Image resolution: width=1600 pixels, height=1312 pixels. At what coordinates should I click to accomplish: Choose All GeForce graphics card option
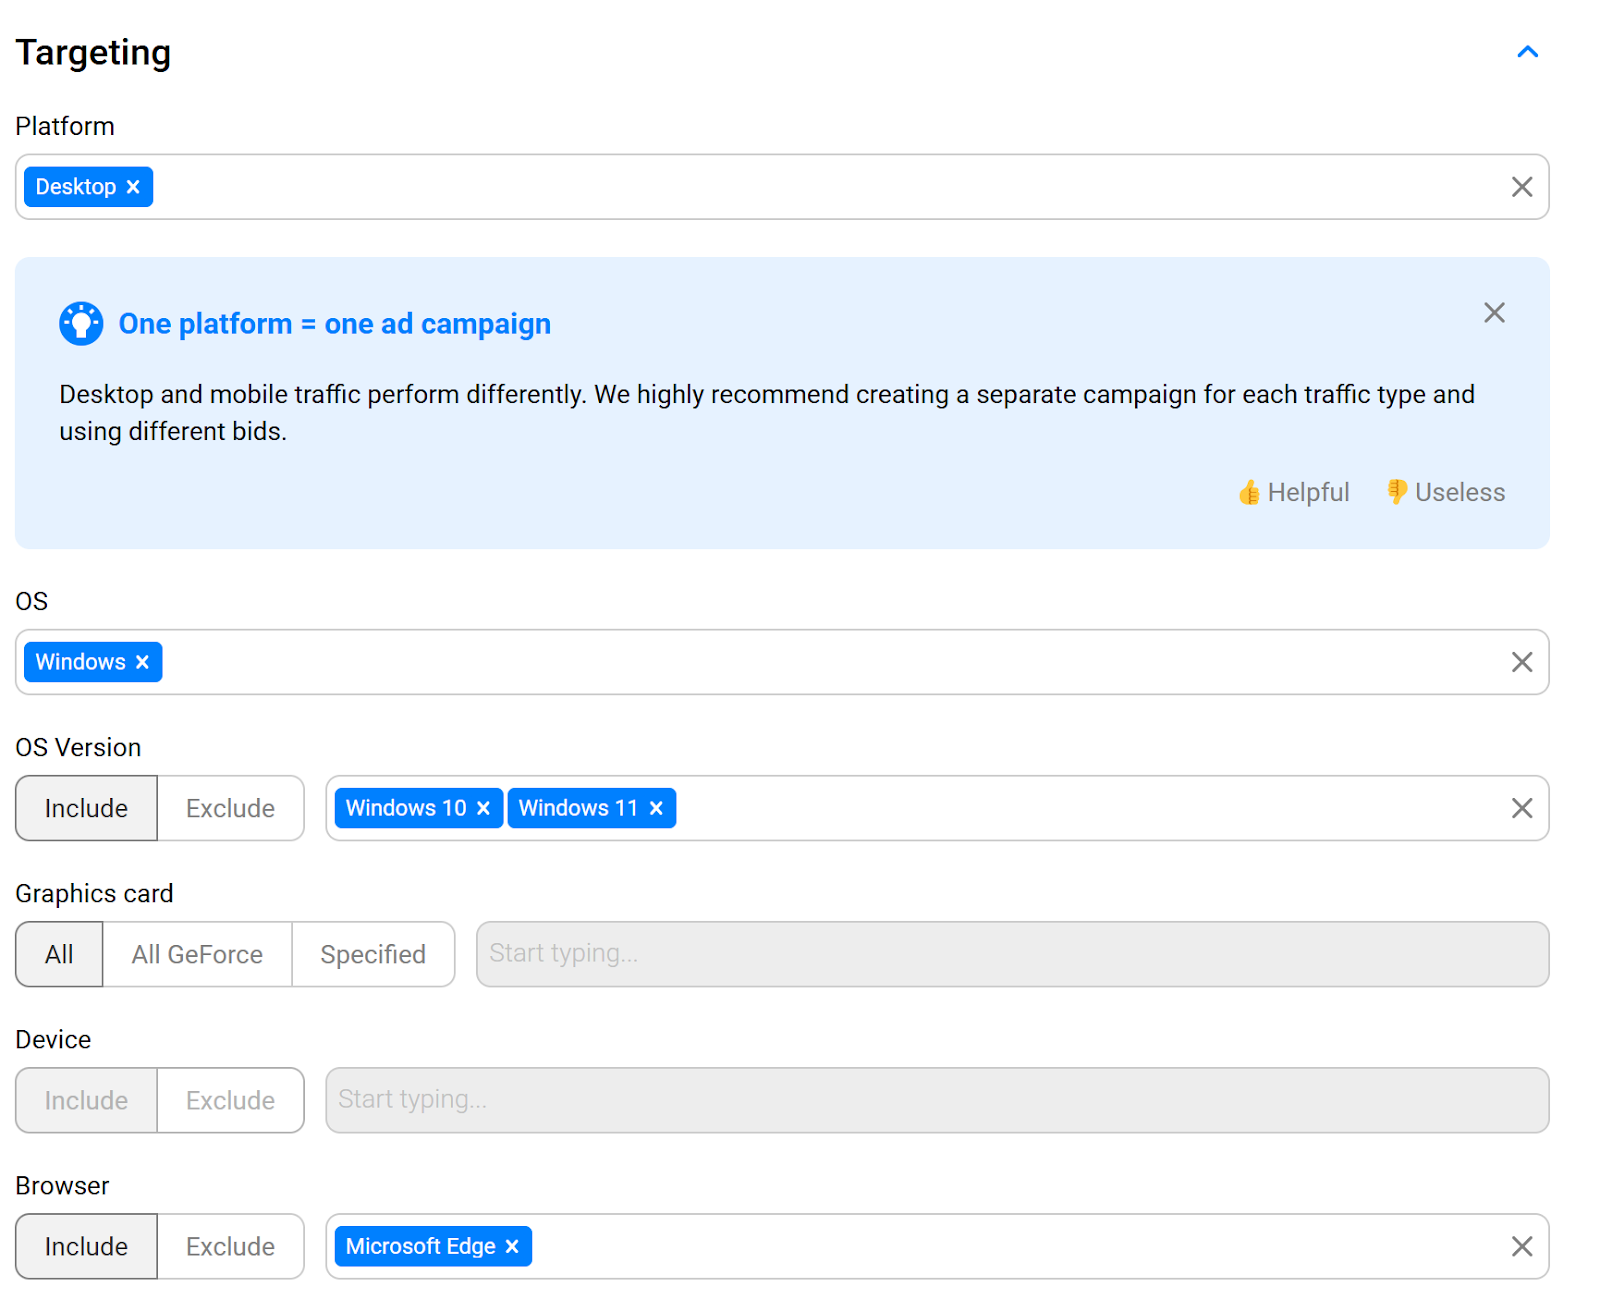coord(197,954)
